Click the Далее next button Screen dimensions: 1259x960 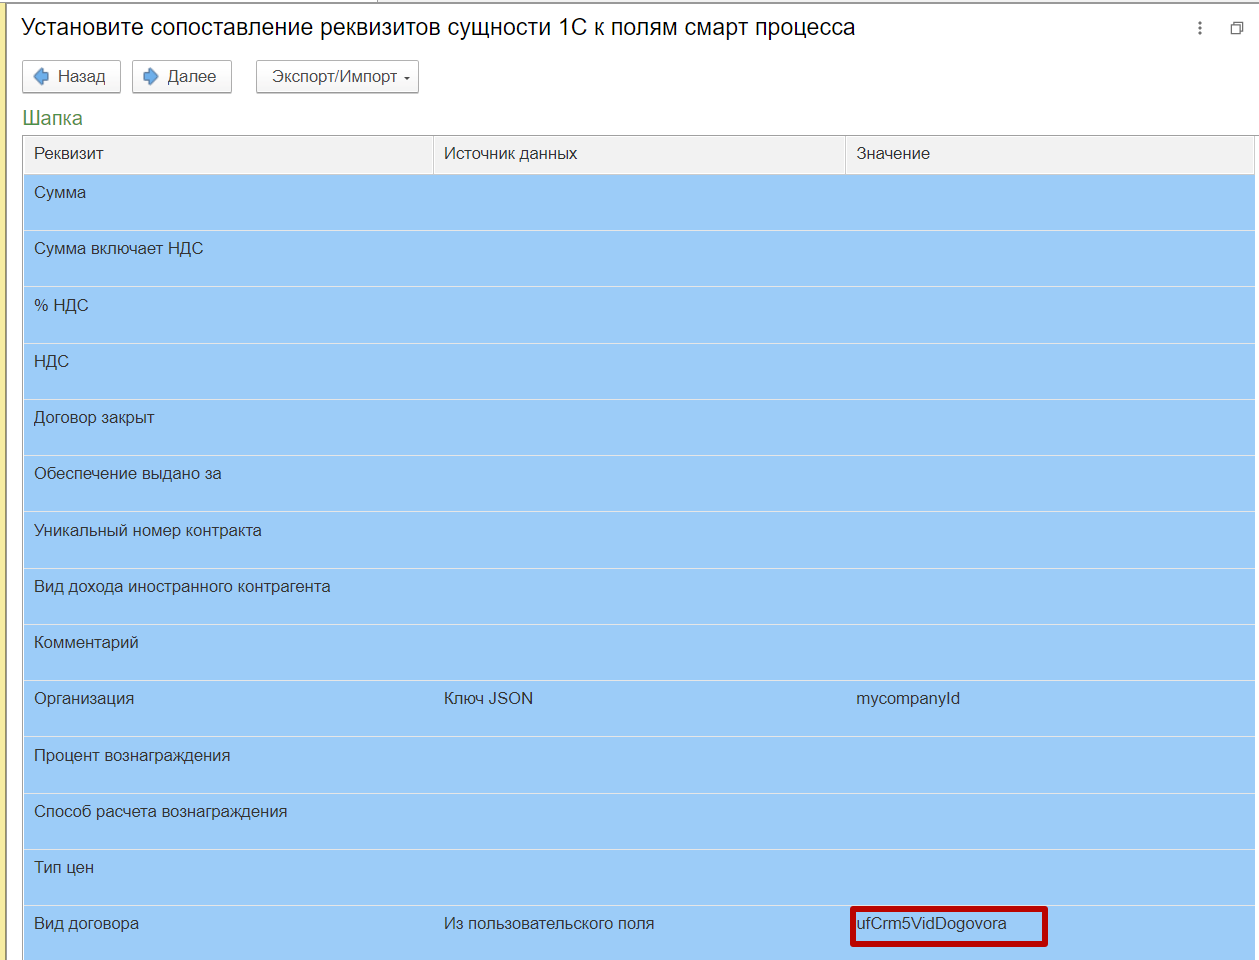pyautogui.click(x=181, y=77)
